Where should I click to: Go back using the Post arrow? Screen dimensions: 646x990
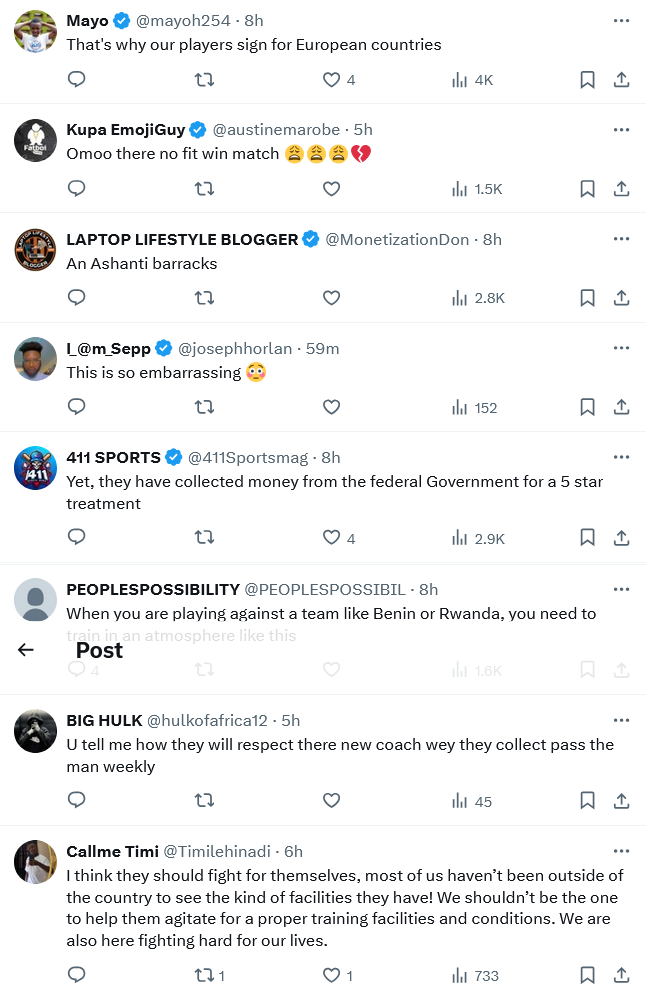tap(26, 650)
